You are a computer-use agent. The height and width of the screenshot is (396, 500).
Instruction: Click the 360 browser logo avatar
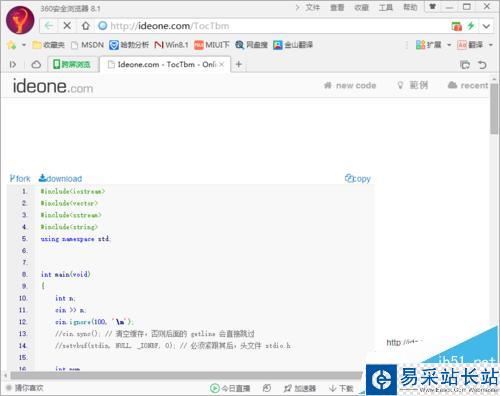pos(20,20)
